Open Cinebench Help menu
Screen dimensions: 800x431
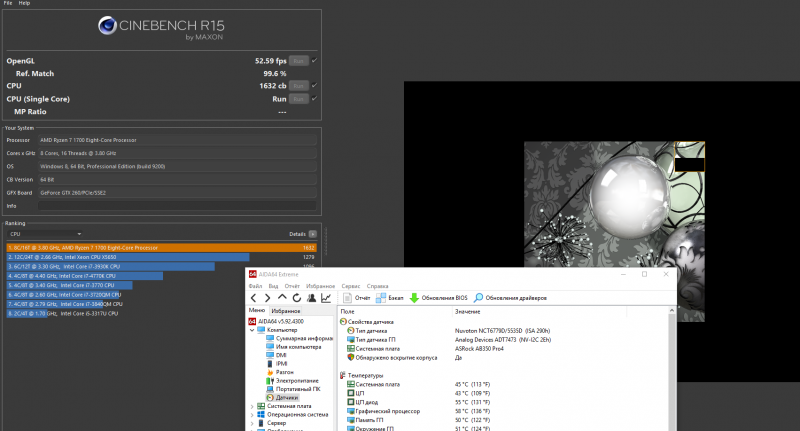coord(24,3)
